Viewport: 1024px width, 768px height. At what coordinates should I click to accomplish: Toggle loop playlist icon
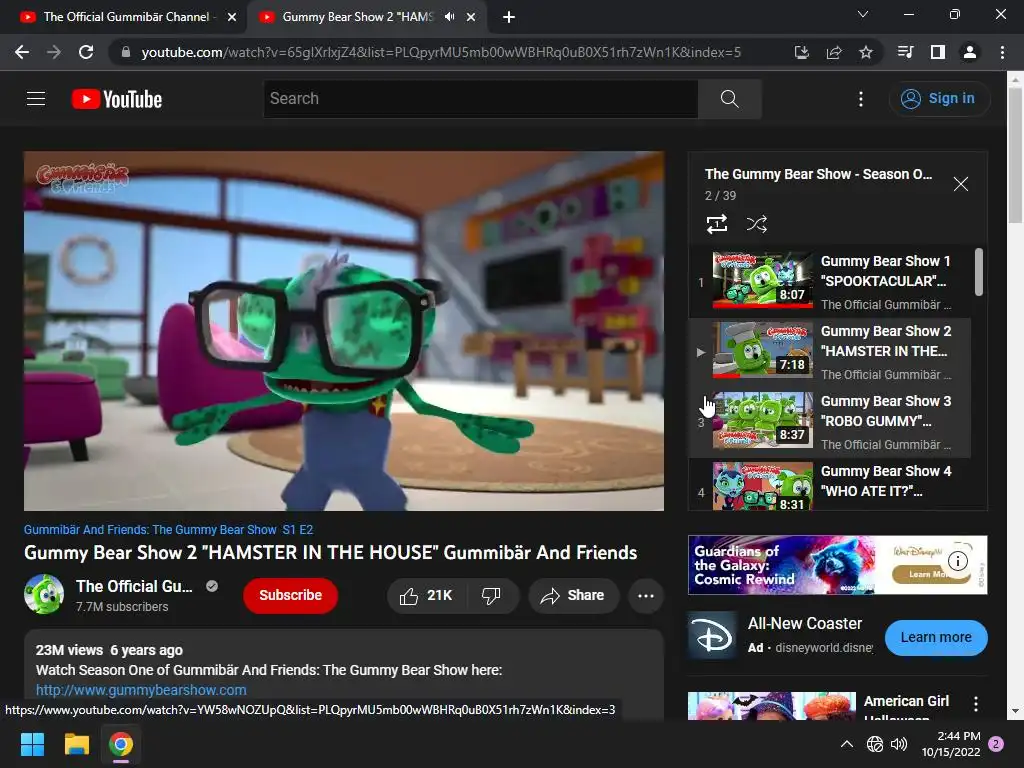[x=717, y=224]
